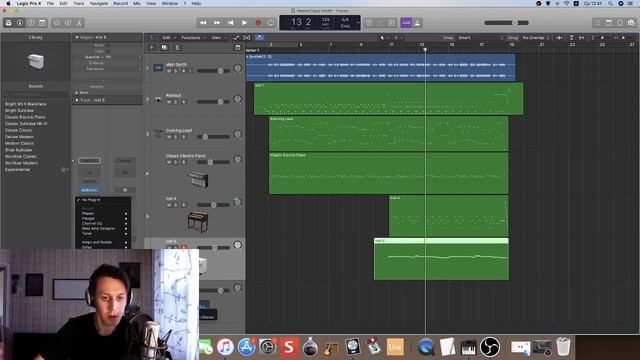This screenshot has width=640, height=360.
Task: Toggle the Flex show/hide button
Action: [247, 38]
